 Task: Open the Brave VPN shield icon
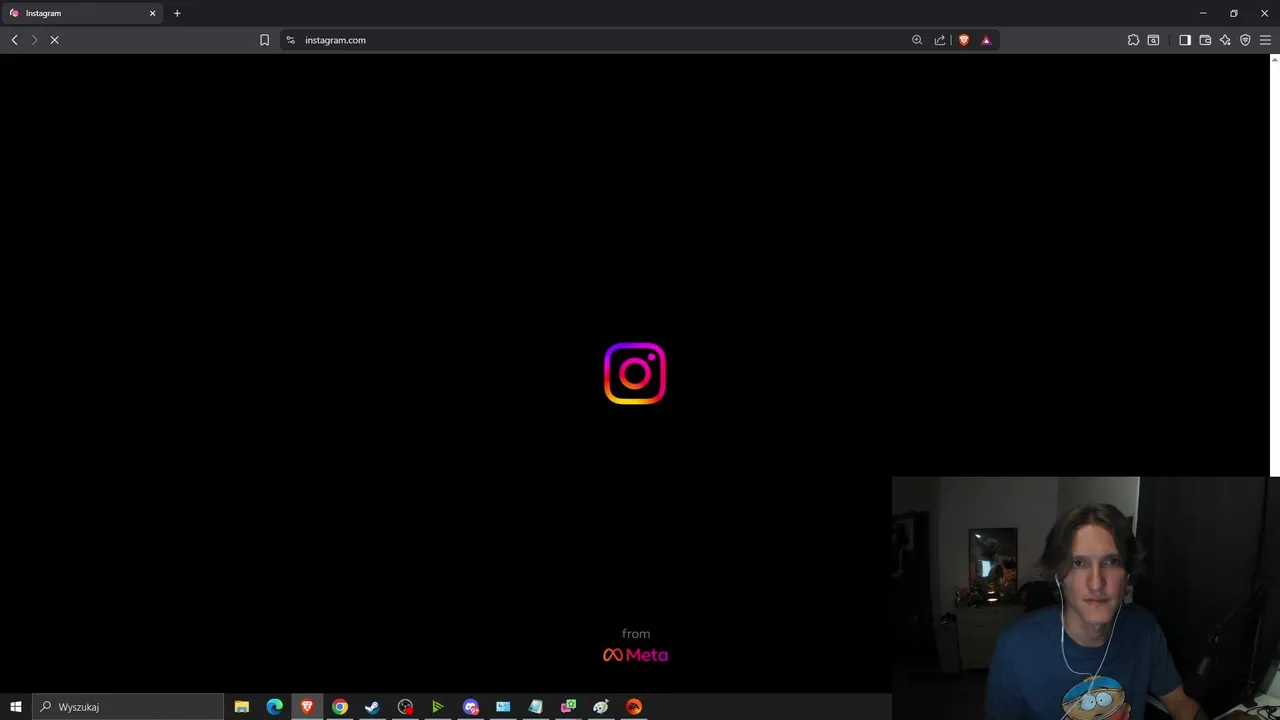click(1245, 40)
